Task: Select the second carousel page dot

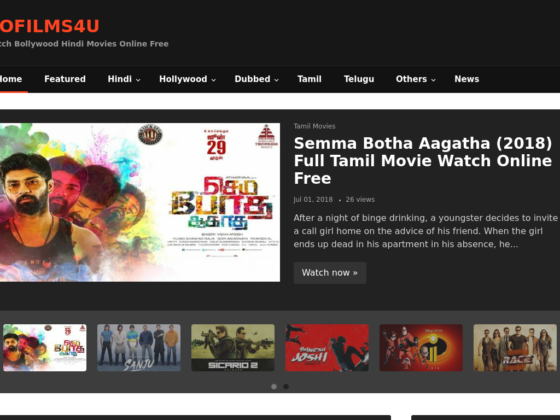Action: [286, 386]
